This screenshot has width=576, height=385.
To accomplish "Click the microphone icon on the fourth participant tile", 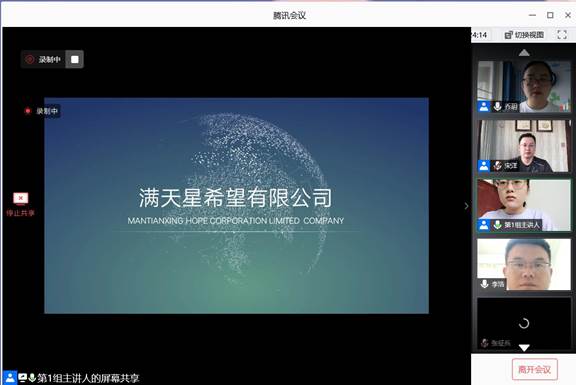I will pyautogui.click(x=485, y=284).
